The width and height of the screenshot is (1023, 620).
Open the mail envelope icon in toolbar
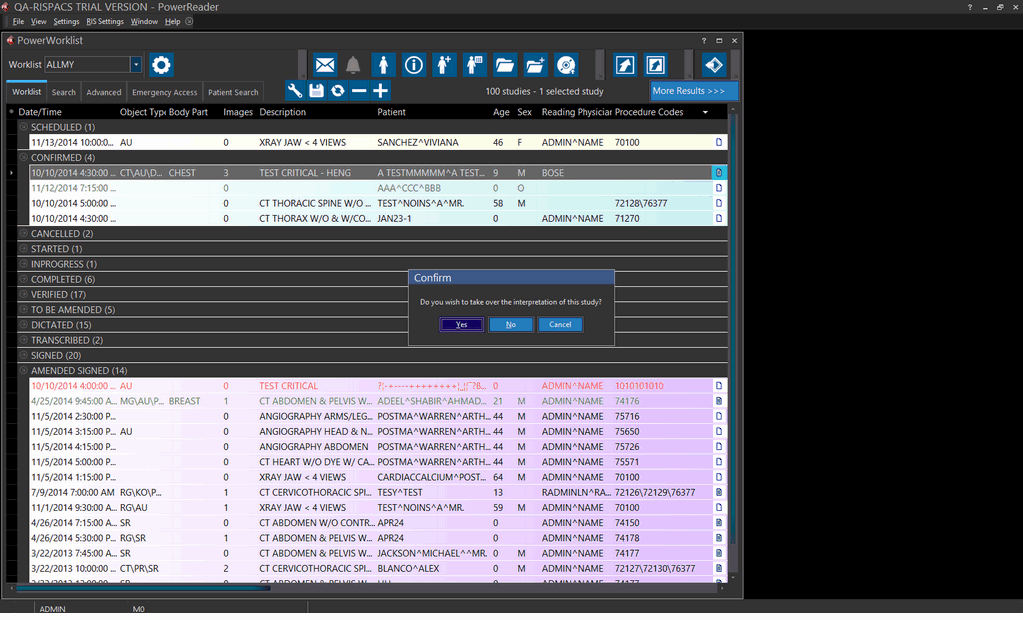(x=325, y=65)
